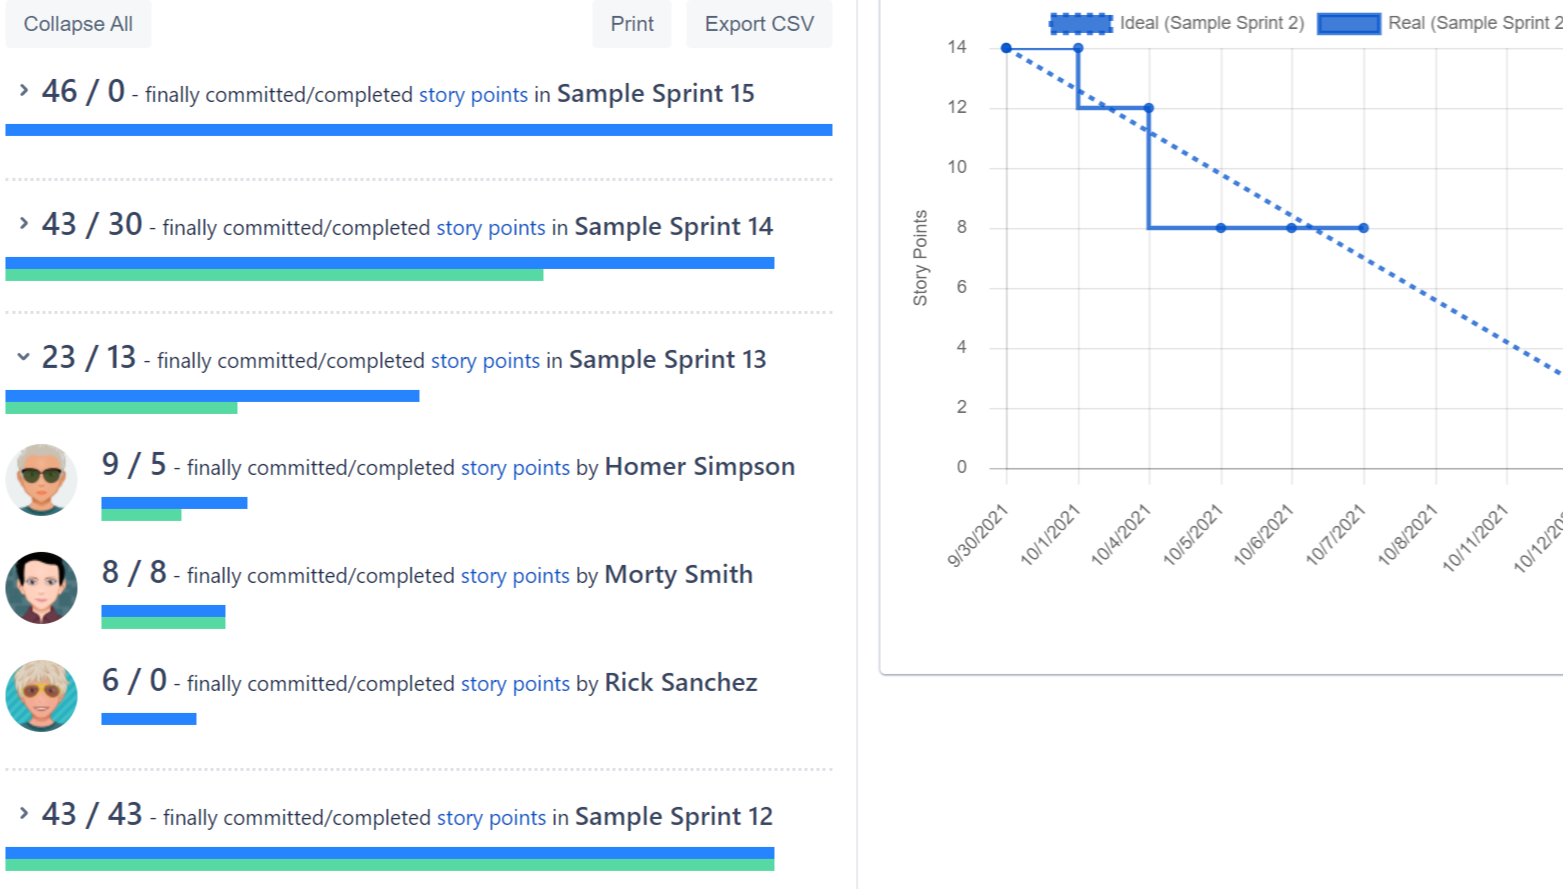This screenshot has width=1563, height=889.
Task: Collapse the Sample Sprint 13 row
Action: (x=24, y=357)
